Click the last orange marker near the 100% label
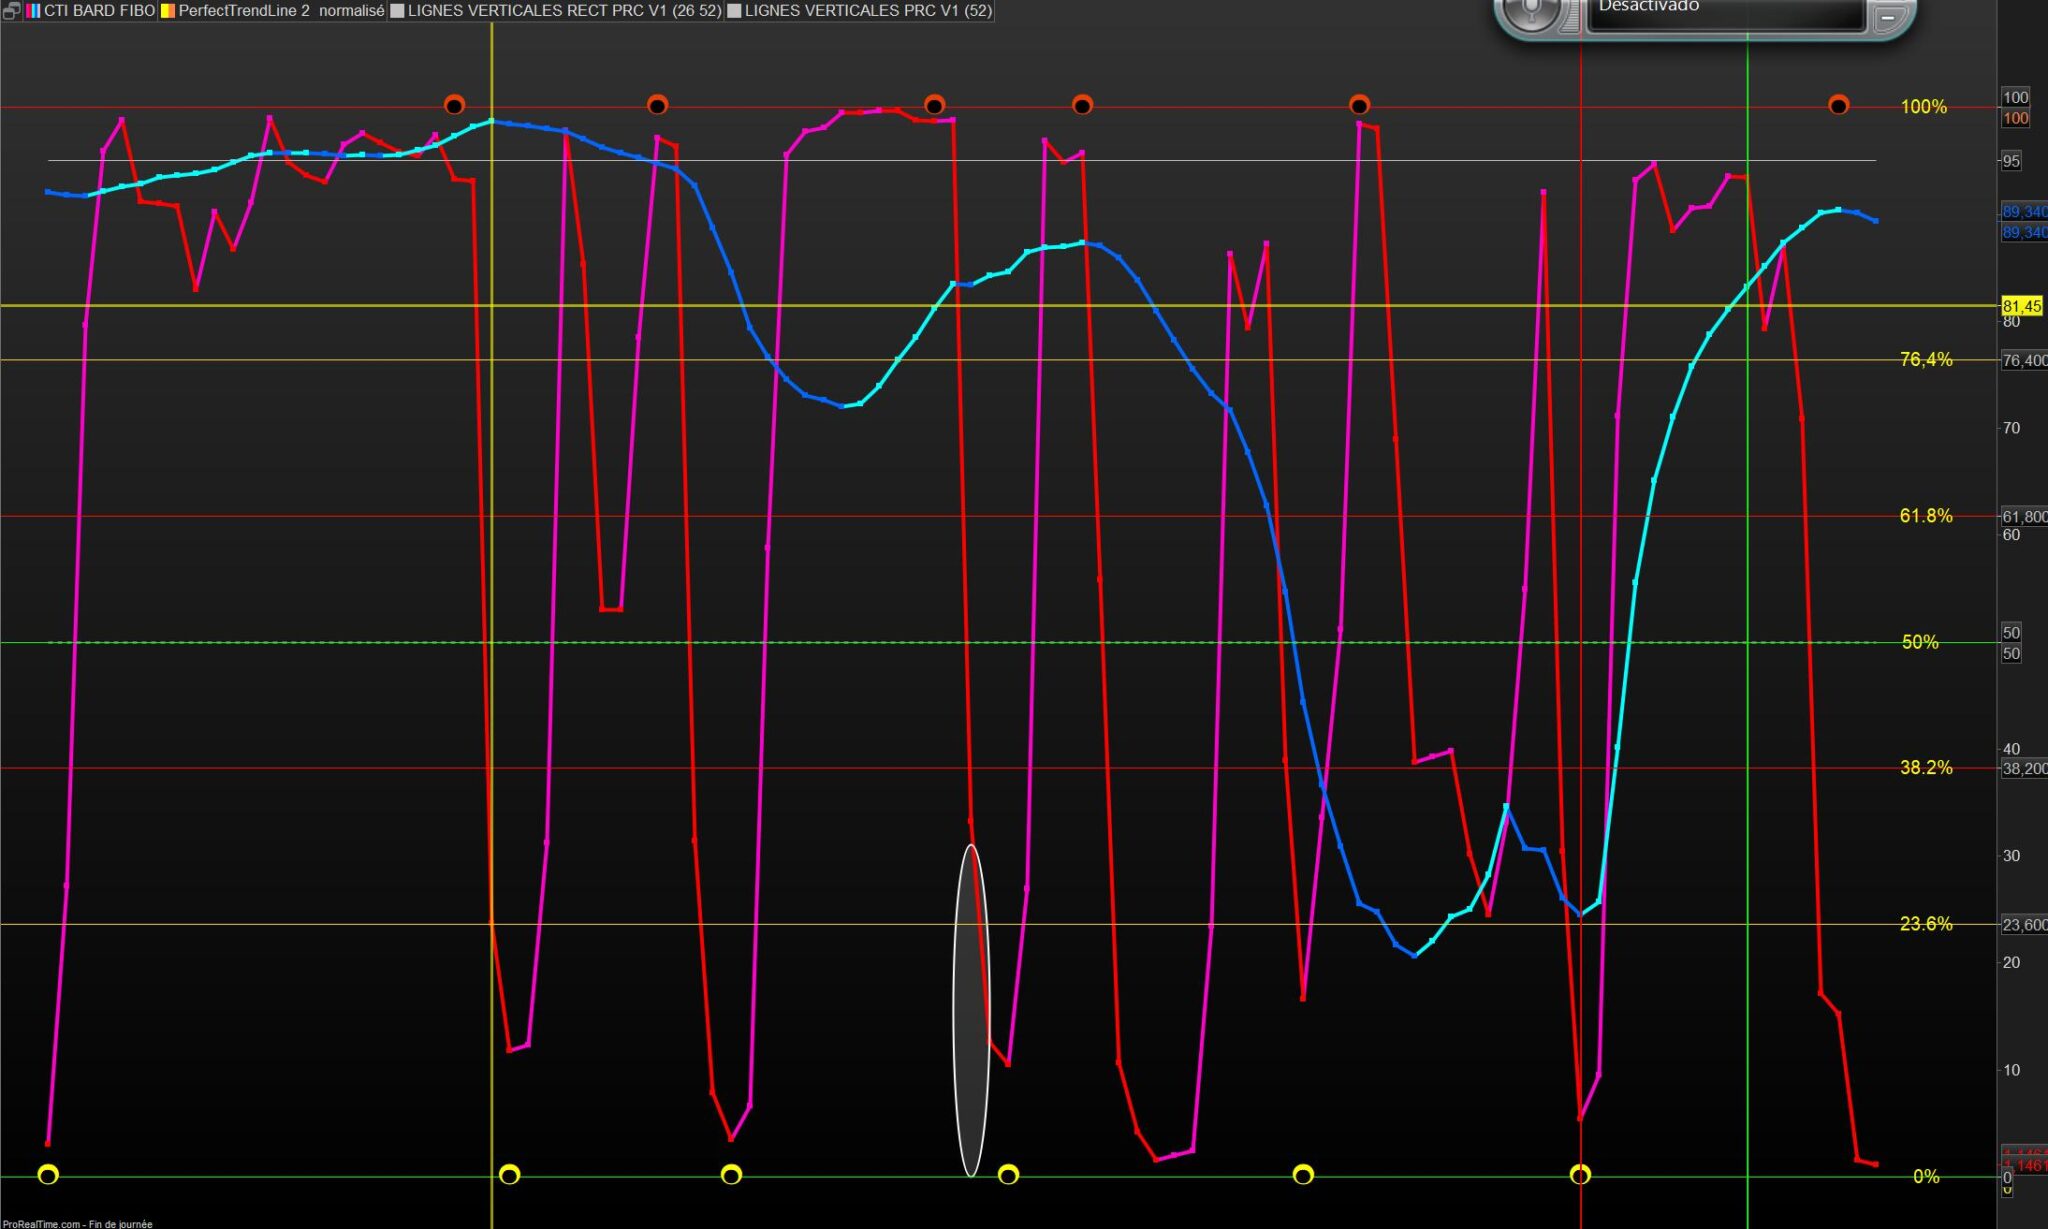 [1838, 105]
